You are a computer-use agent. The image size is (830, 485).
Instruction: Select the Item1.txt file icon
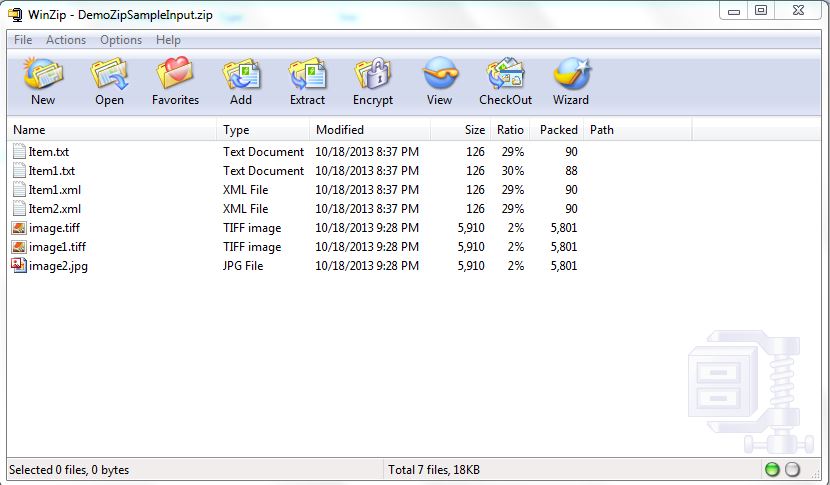click(x=19, y=170)
